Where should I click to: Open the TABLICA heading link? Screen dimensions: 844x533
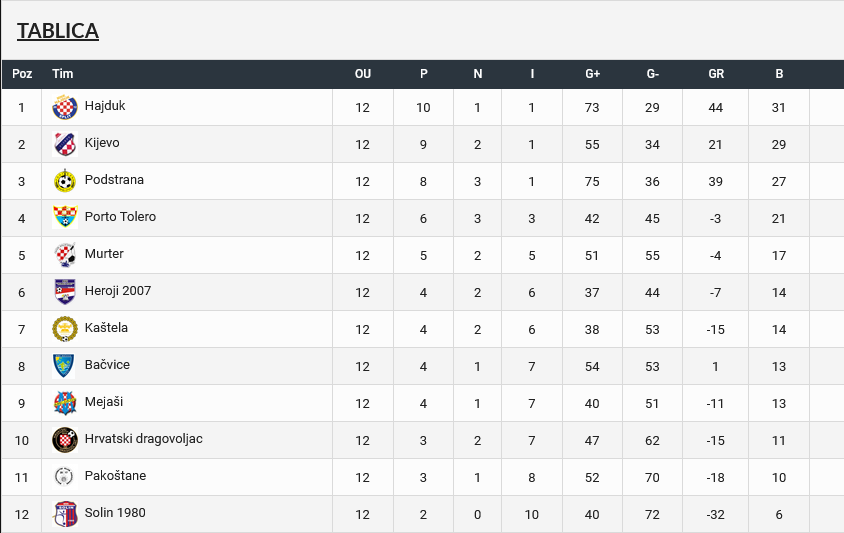[x=58, y=31]
